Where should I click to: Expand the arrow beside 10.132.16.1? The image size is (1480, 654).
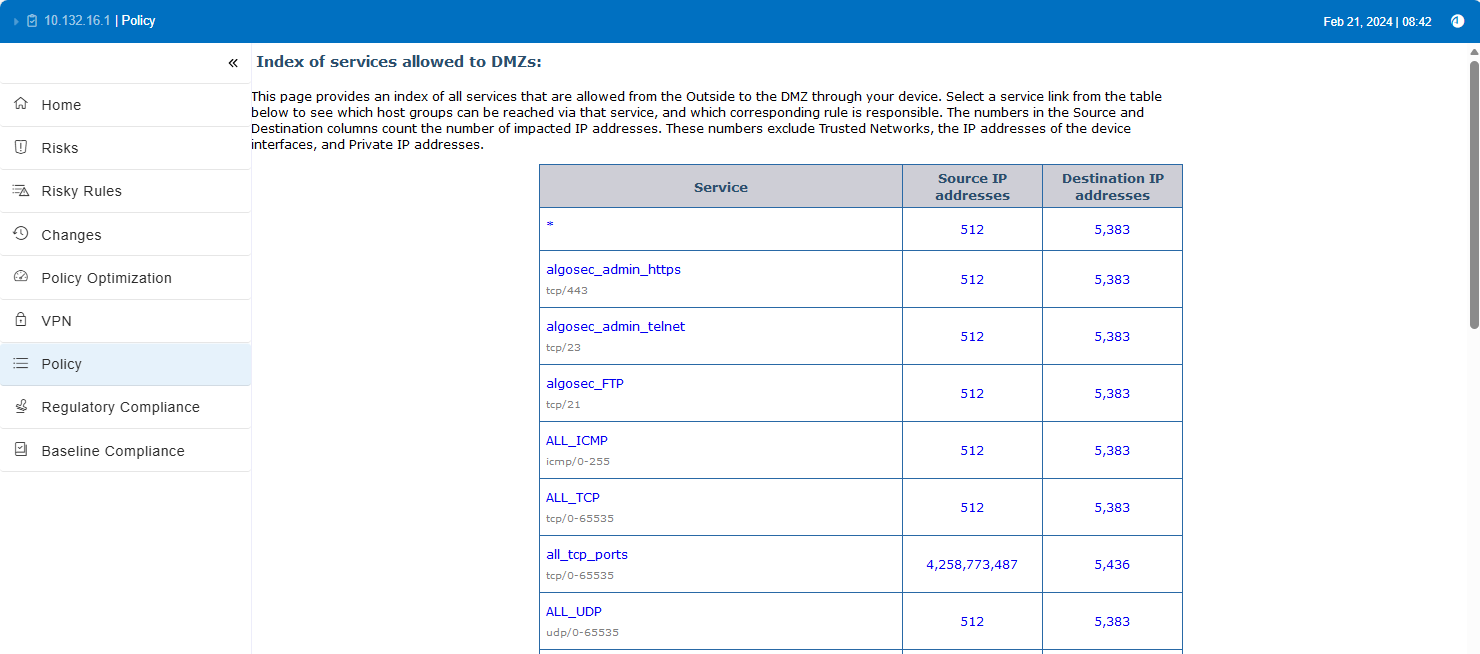[16, 21]
